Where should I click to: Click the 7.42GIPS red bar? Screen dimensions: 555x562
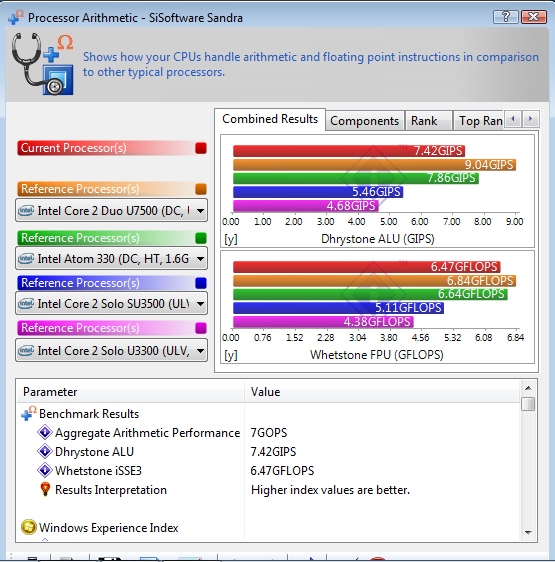pyautogui.click(x=349, y=151)
